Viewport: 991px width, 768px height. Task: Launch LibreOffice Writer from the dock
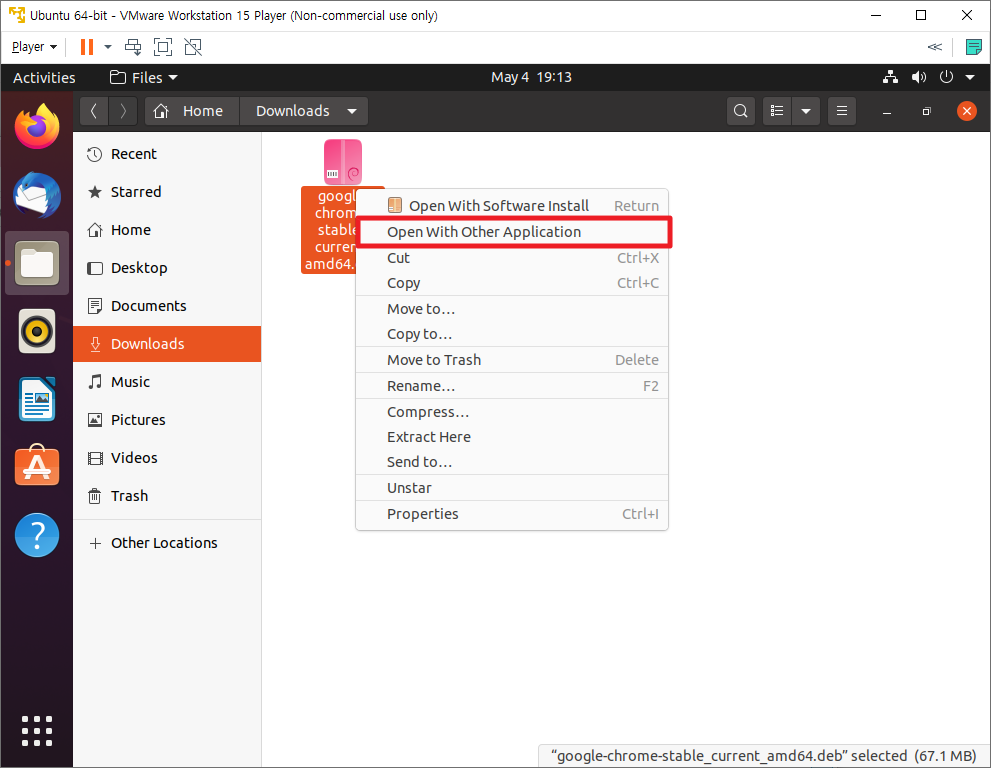(37, 399)
